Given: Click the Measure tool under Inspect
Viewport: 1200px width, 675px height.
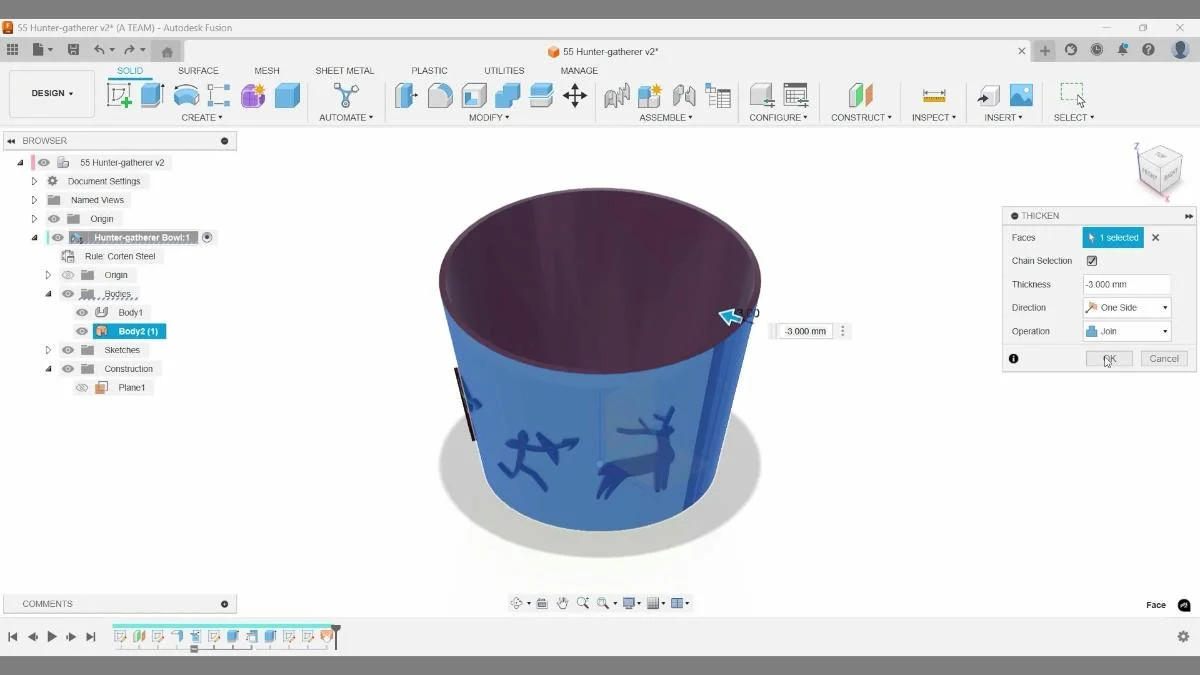Looking at the screenshot, I should click(x=934, y=95).
